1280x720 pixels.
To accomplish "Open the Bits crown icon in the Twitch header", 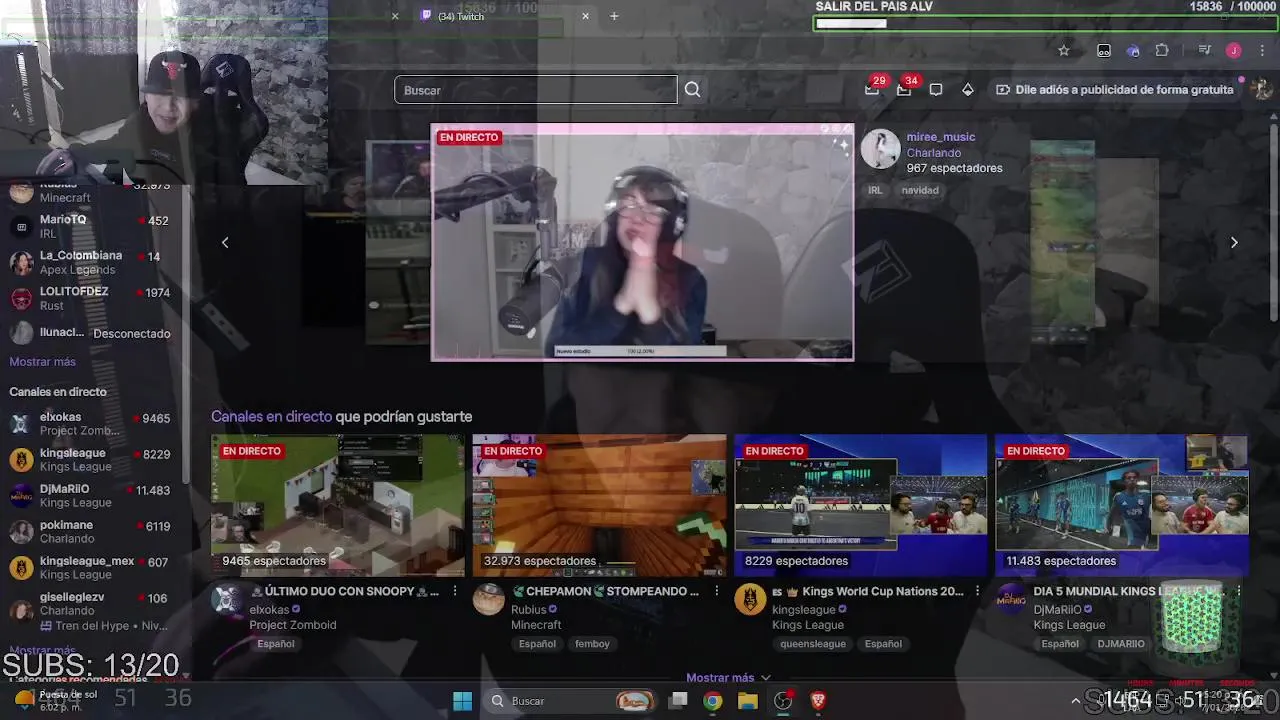I will tap(967, 89).
